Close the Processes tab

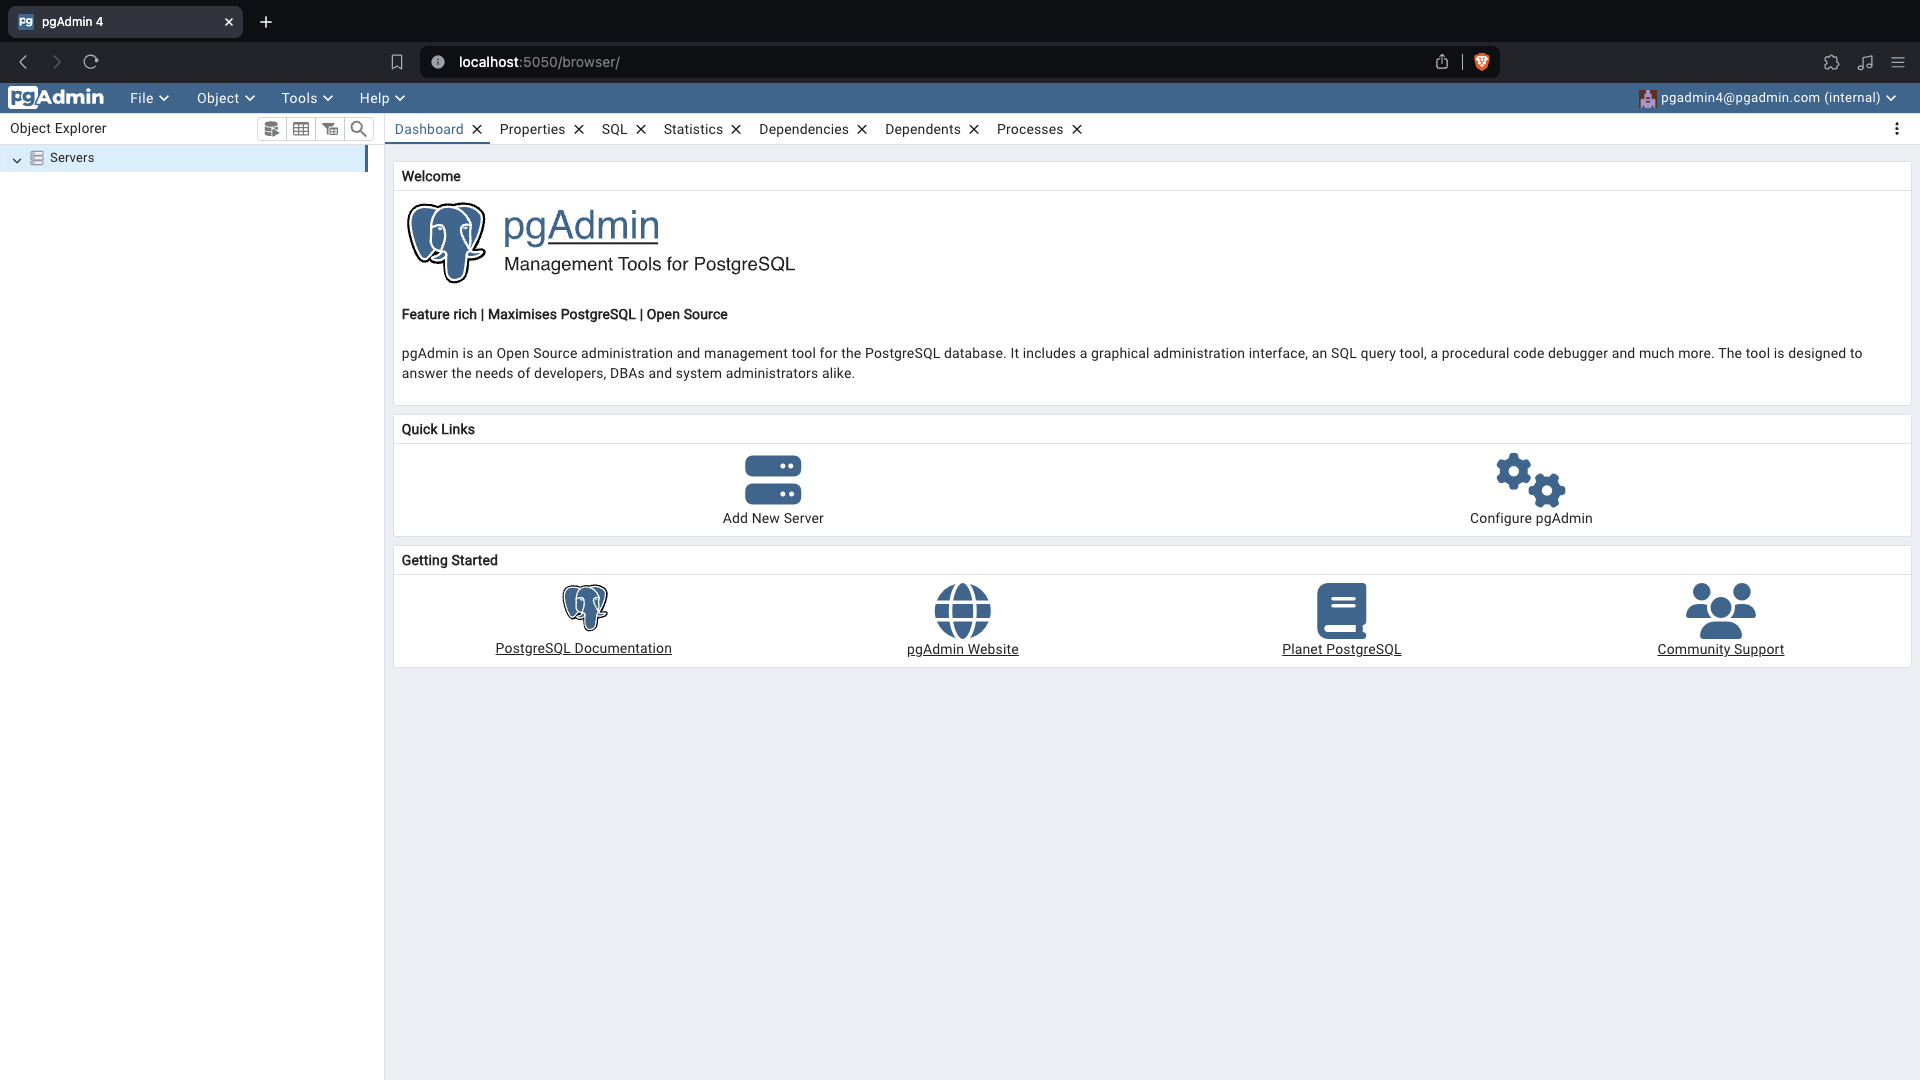click(1077, 129)
